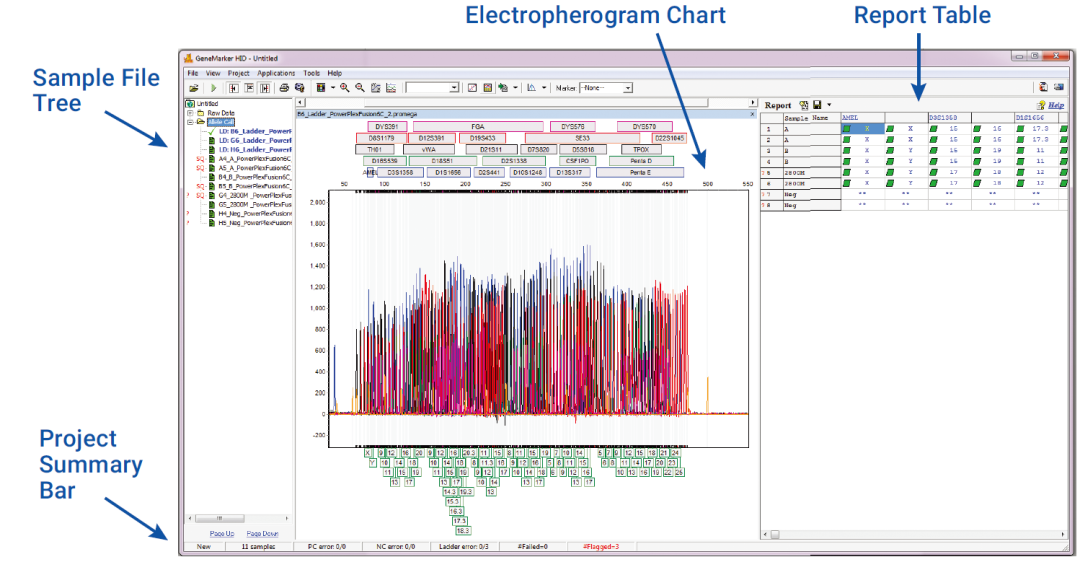Open the dropdown arrow beside the Call Allele icon

coord(544,88)
